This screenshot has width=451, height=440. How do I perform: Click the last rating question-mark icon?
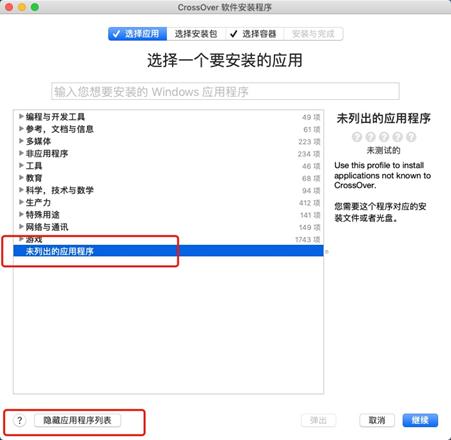(411, 137)
